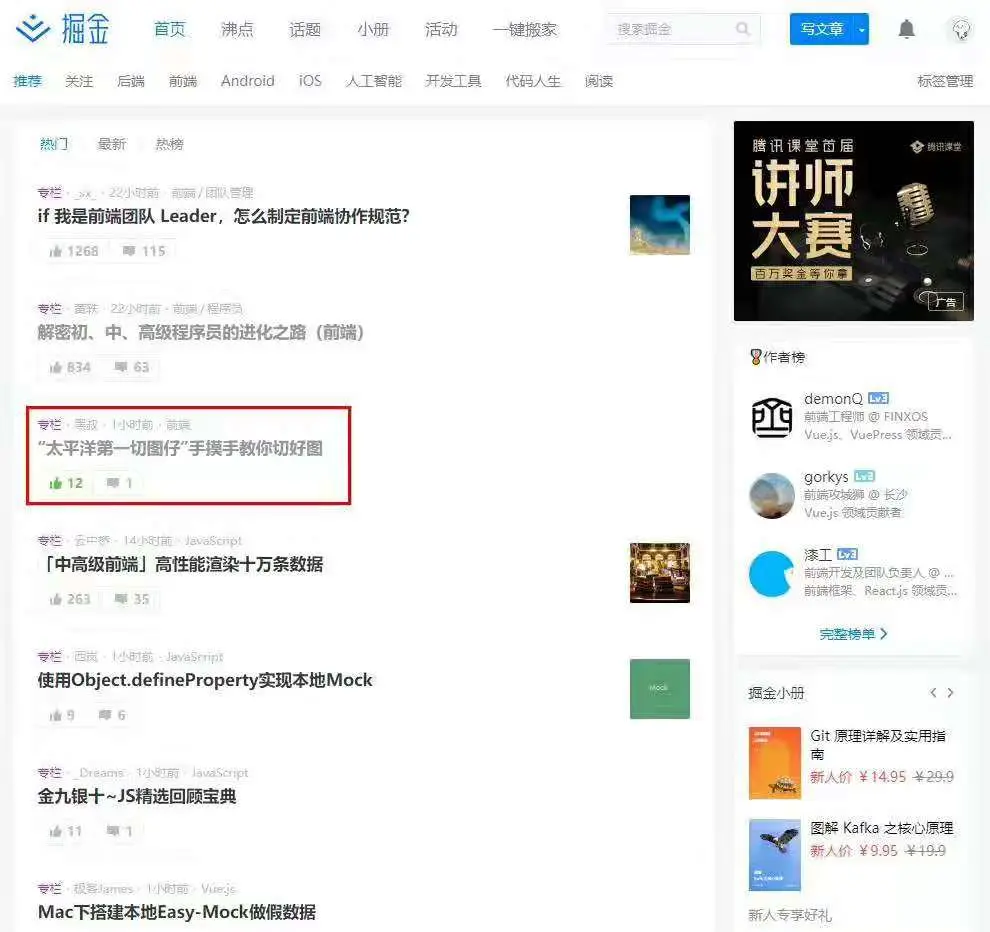Switch feed sorting to 热门
Image resolution: width=990 pixels, height=932 pixels.
click(54, 144)
